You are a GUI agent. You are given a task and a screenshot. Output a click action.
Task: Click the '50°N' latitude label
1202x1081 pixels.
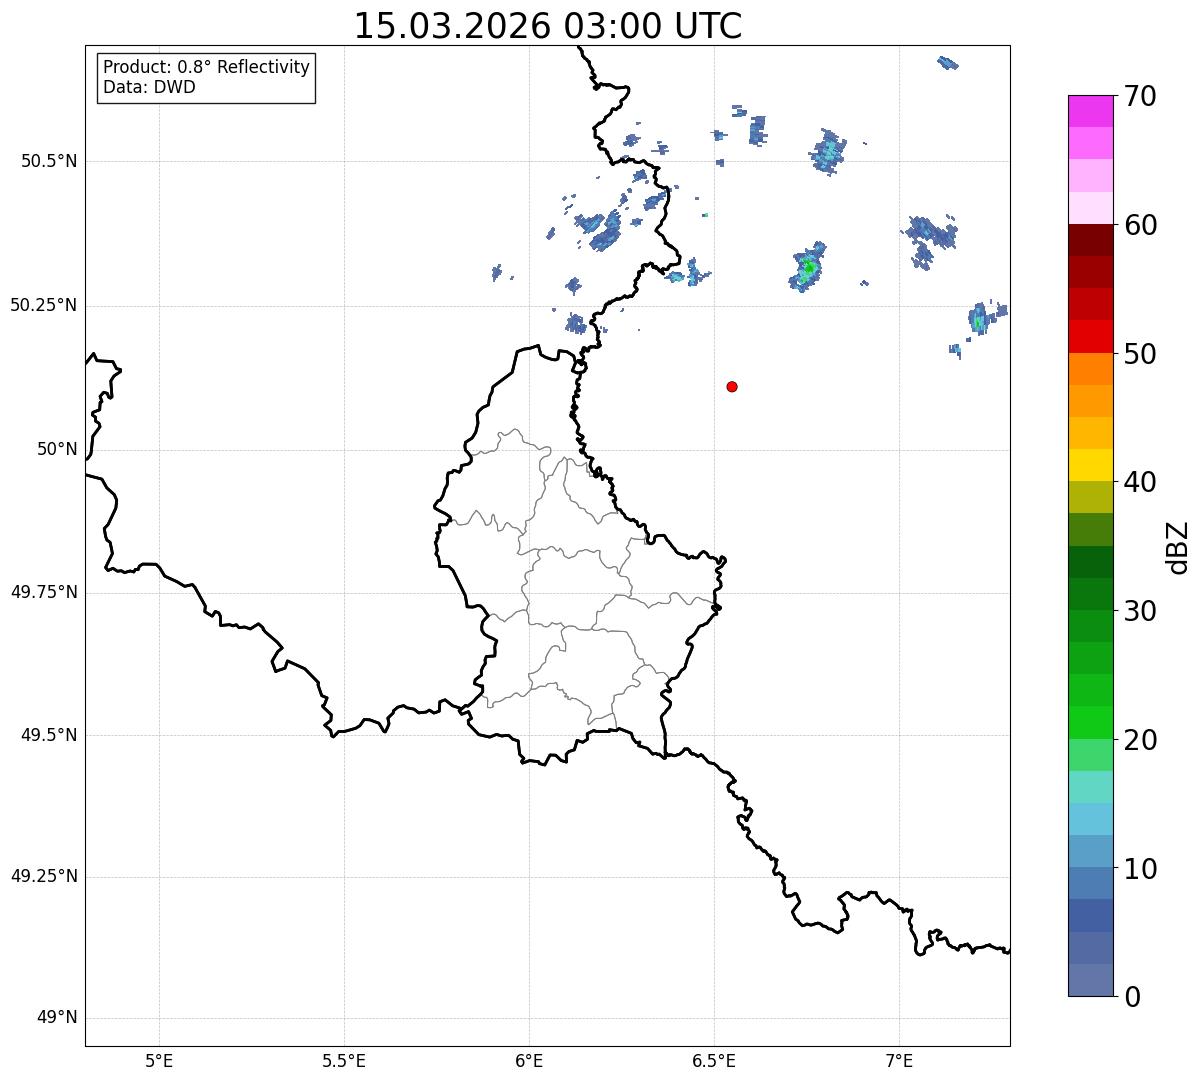57,449
